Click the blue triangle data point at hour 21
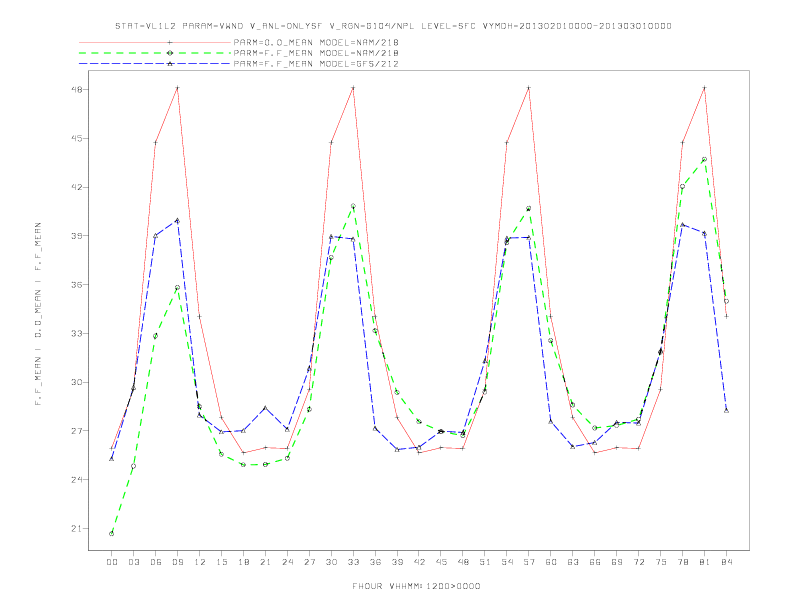Screen dimensions: 792x612 pyautogui.click(x=265, y=408)
